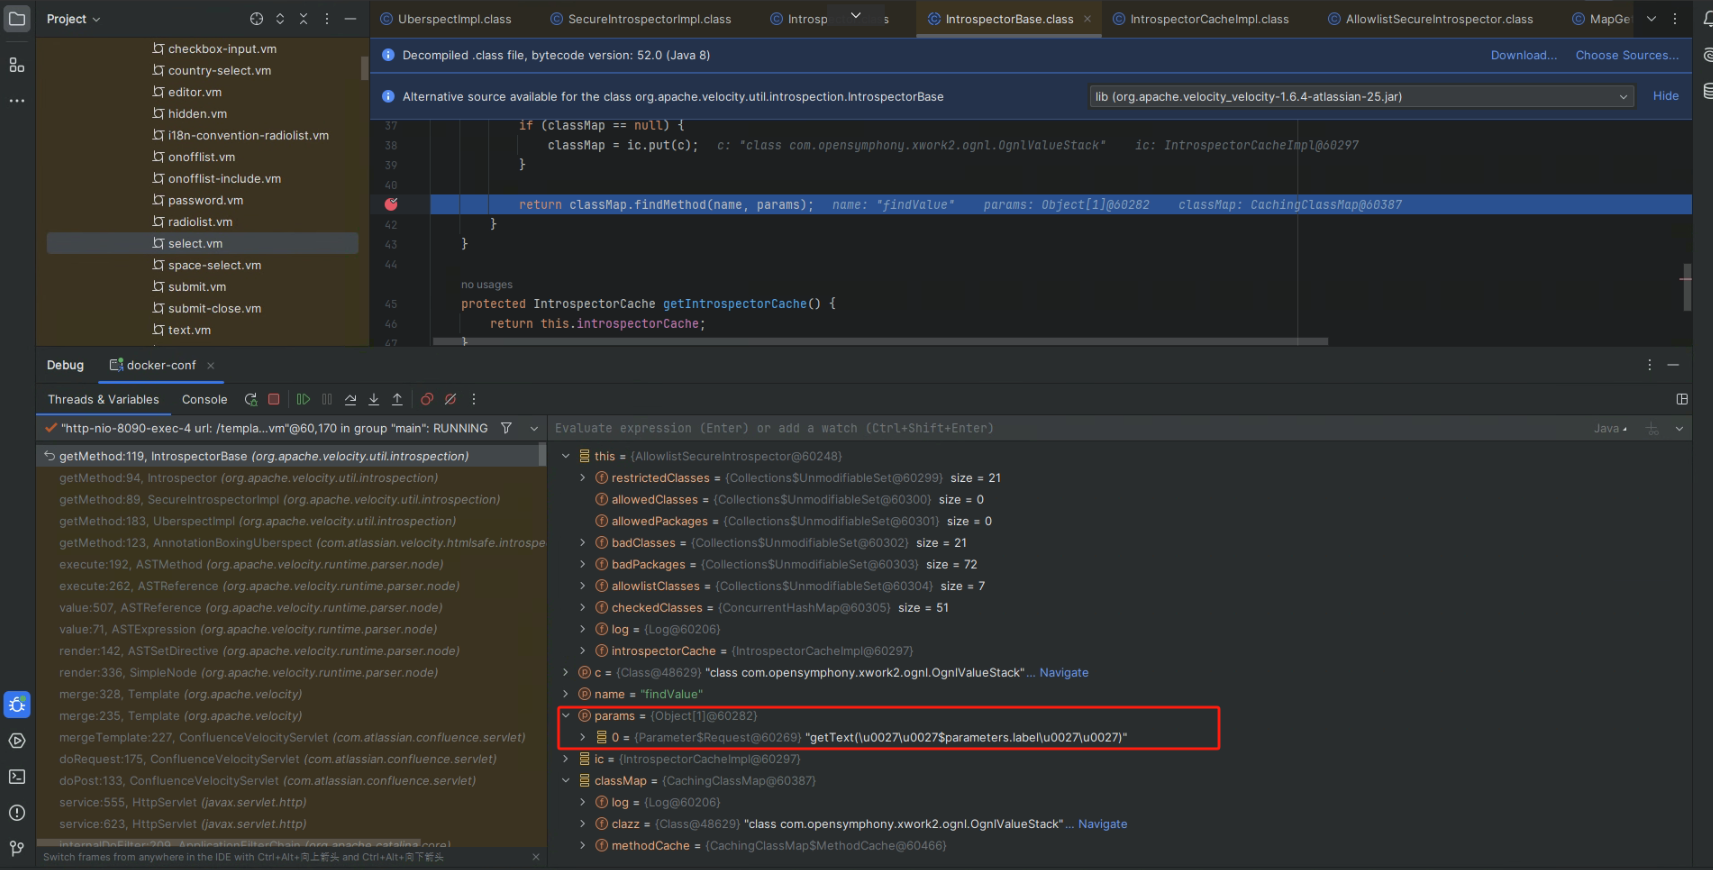
Task: Click the Step Over icon
Action: pyautogui.click(x=351, y=399)
